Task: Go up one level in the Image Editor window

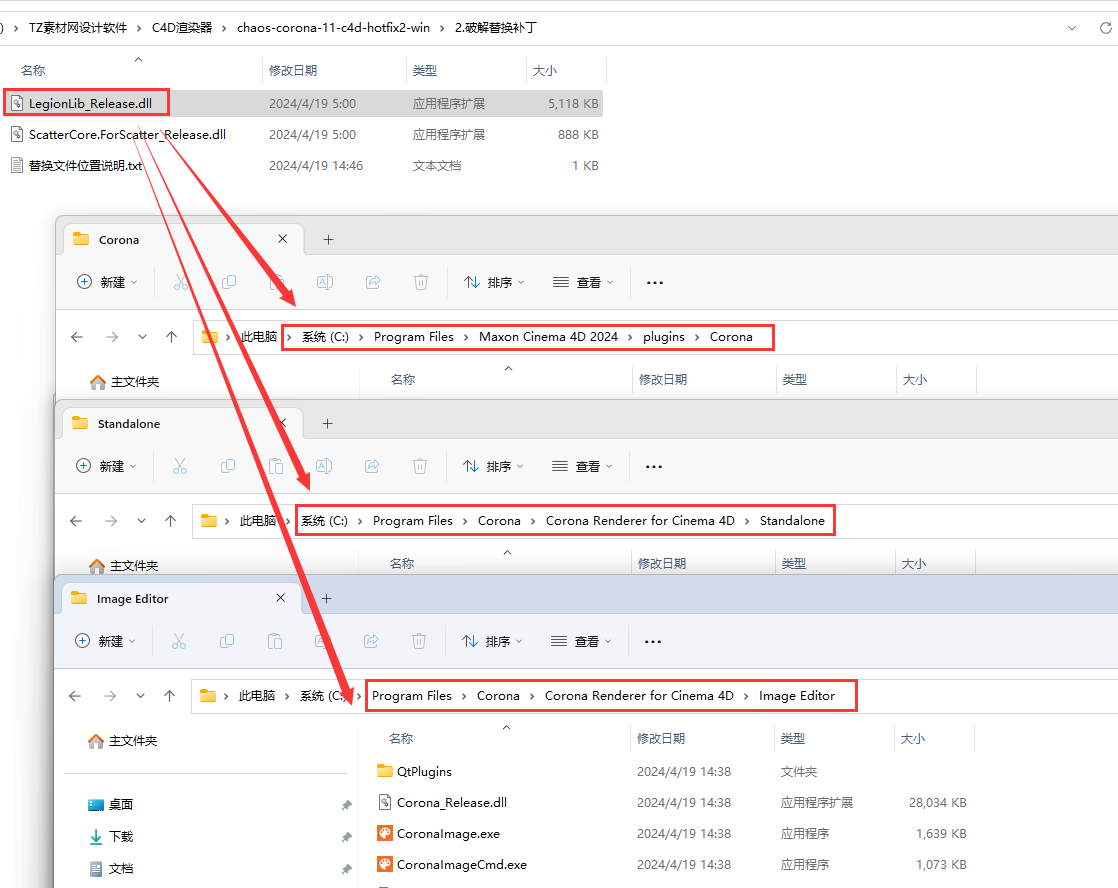Action: tap(169, 695)
